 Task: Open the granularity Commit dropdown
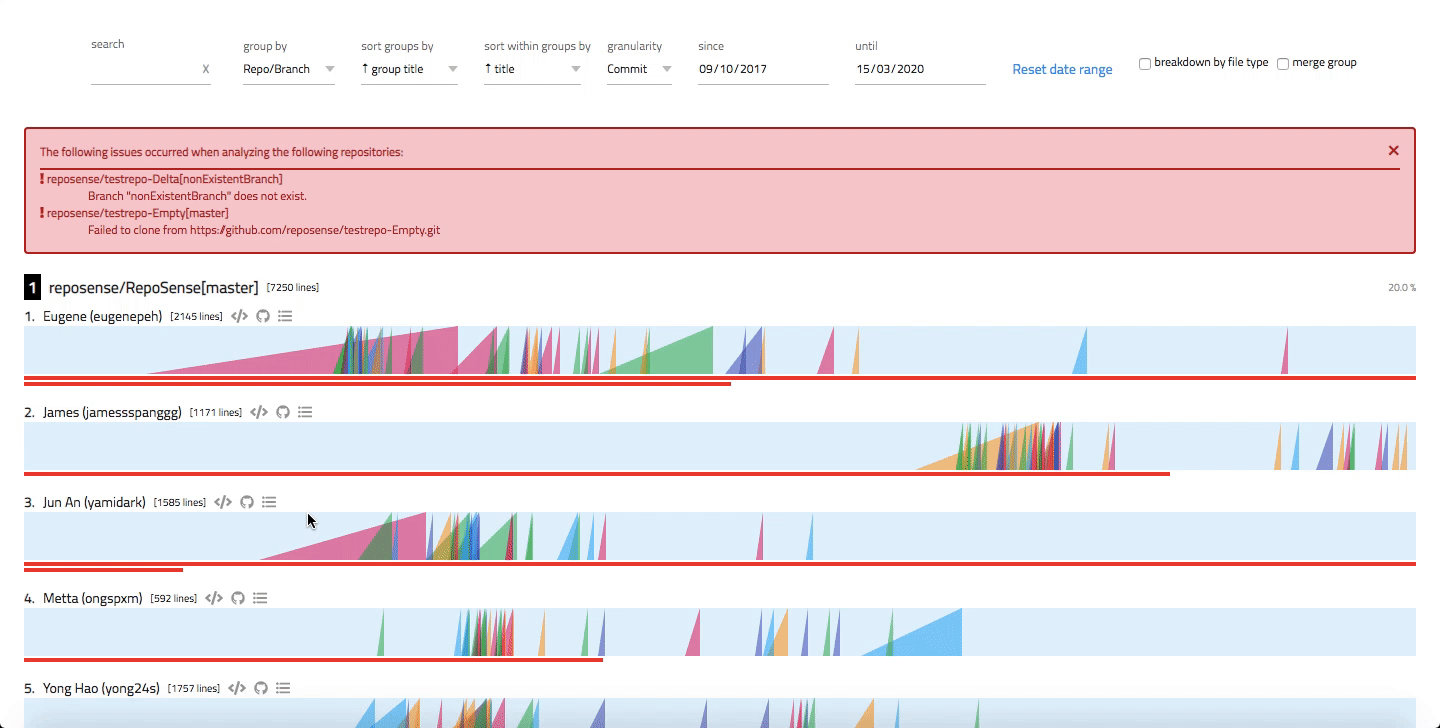(x=639, y=69)
